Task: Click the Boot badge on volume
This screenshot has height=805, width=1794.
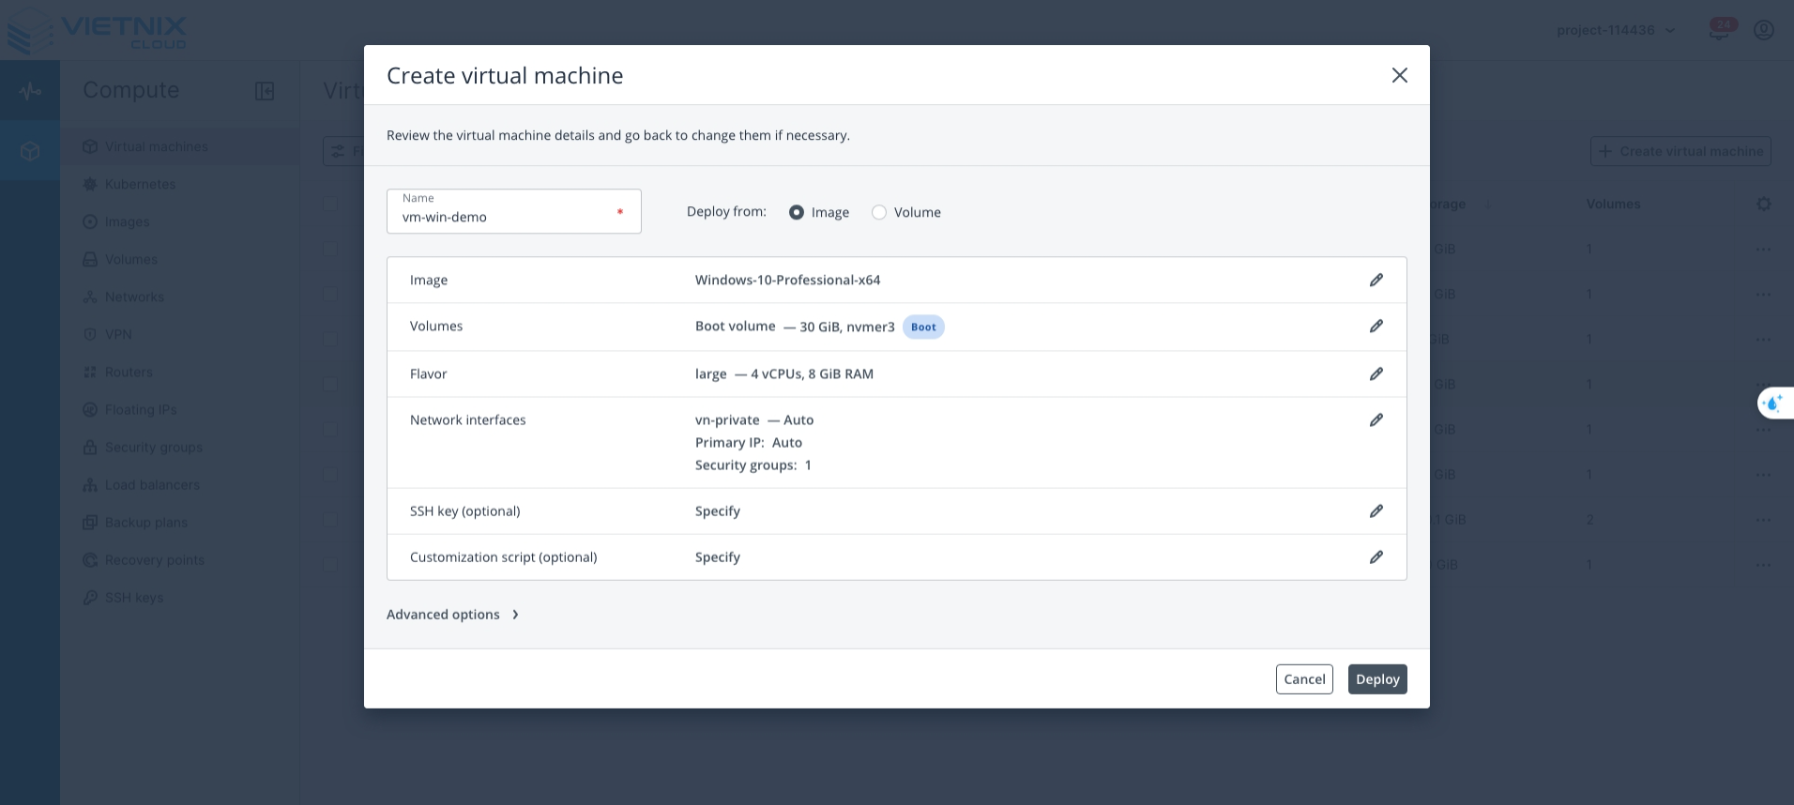Action: click(923, 327)
